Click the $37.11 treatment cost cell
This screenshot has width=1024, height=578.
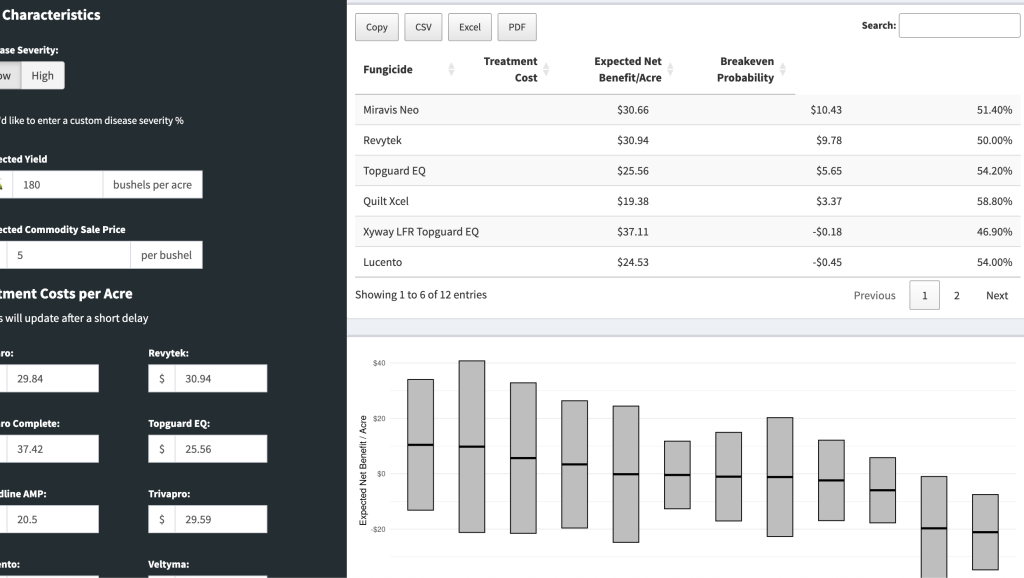632,231
